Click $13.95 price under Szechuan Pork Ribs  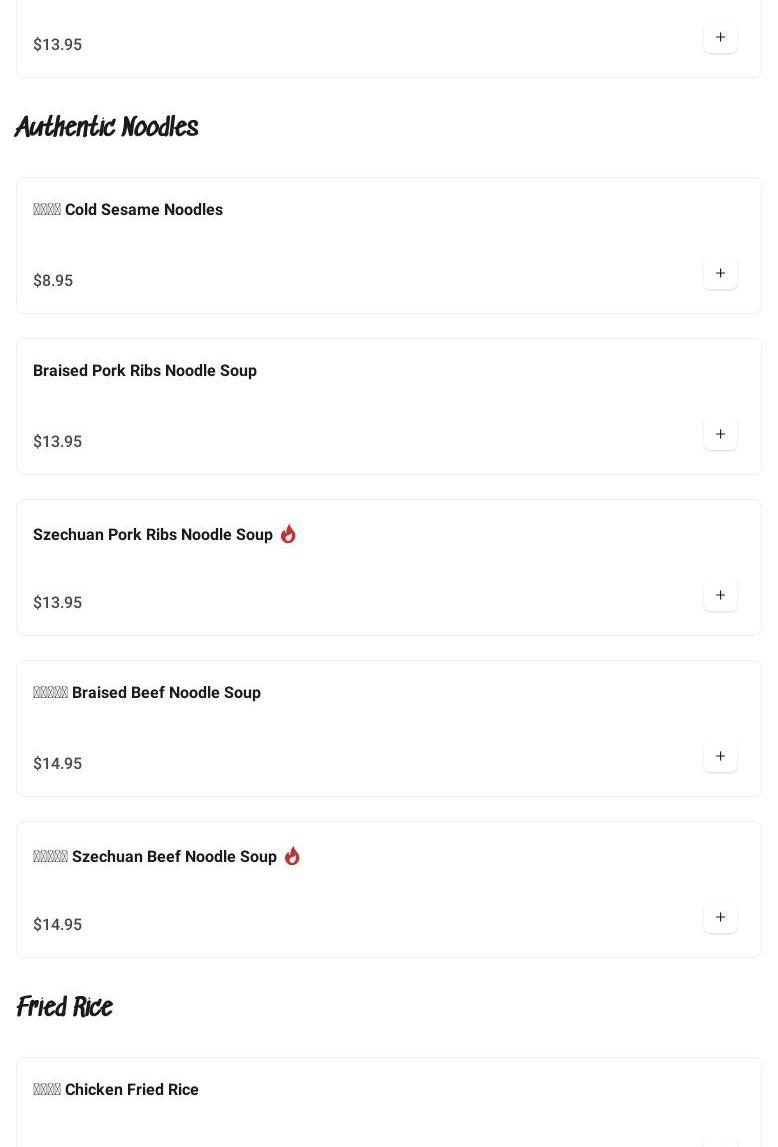[58, 603]
